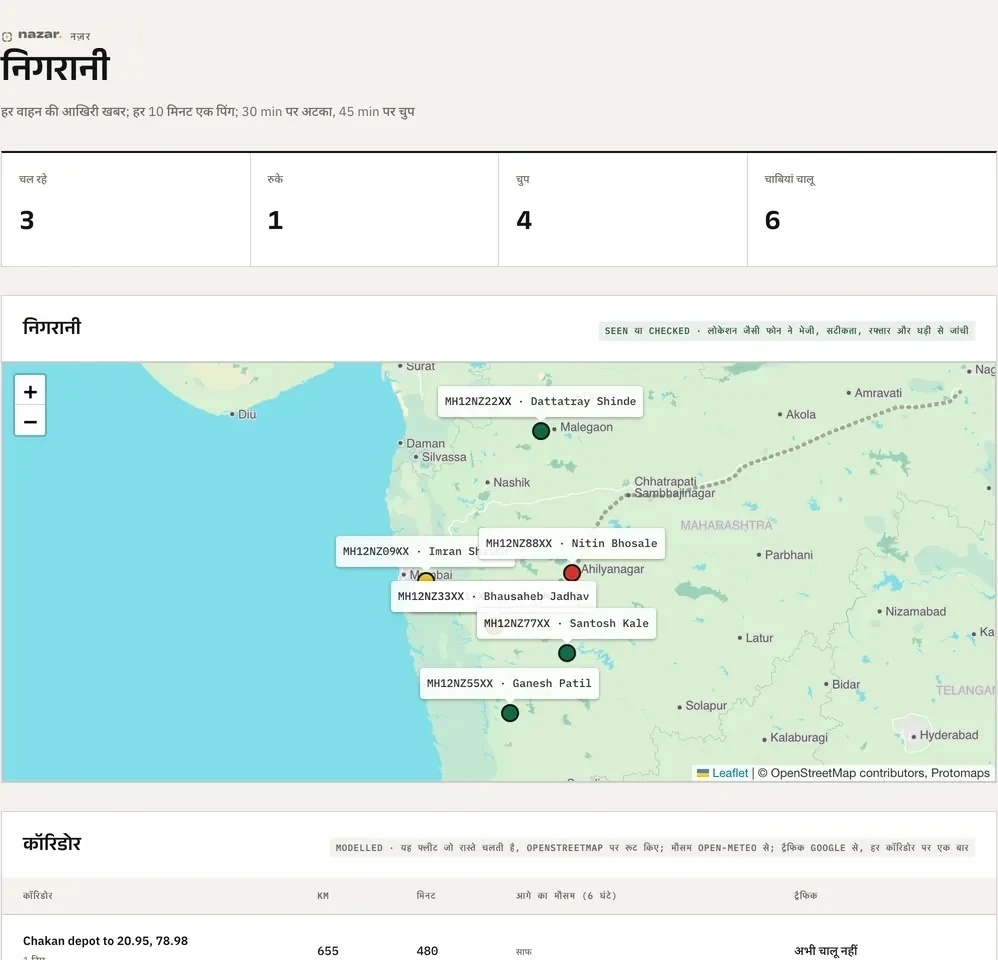Click the 'चाबियां चालू' card showing 6
The height and width of the screenshot is (960, 998).
click(x=871, y=209)
